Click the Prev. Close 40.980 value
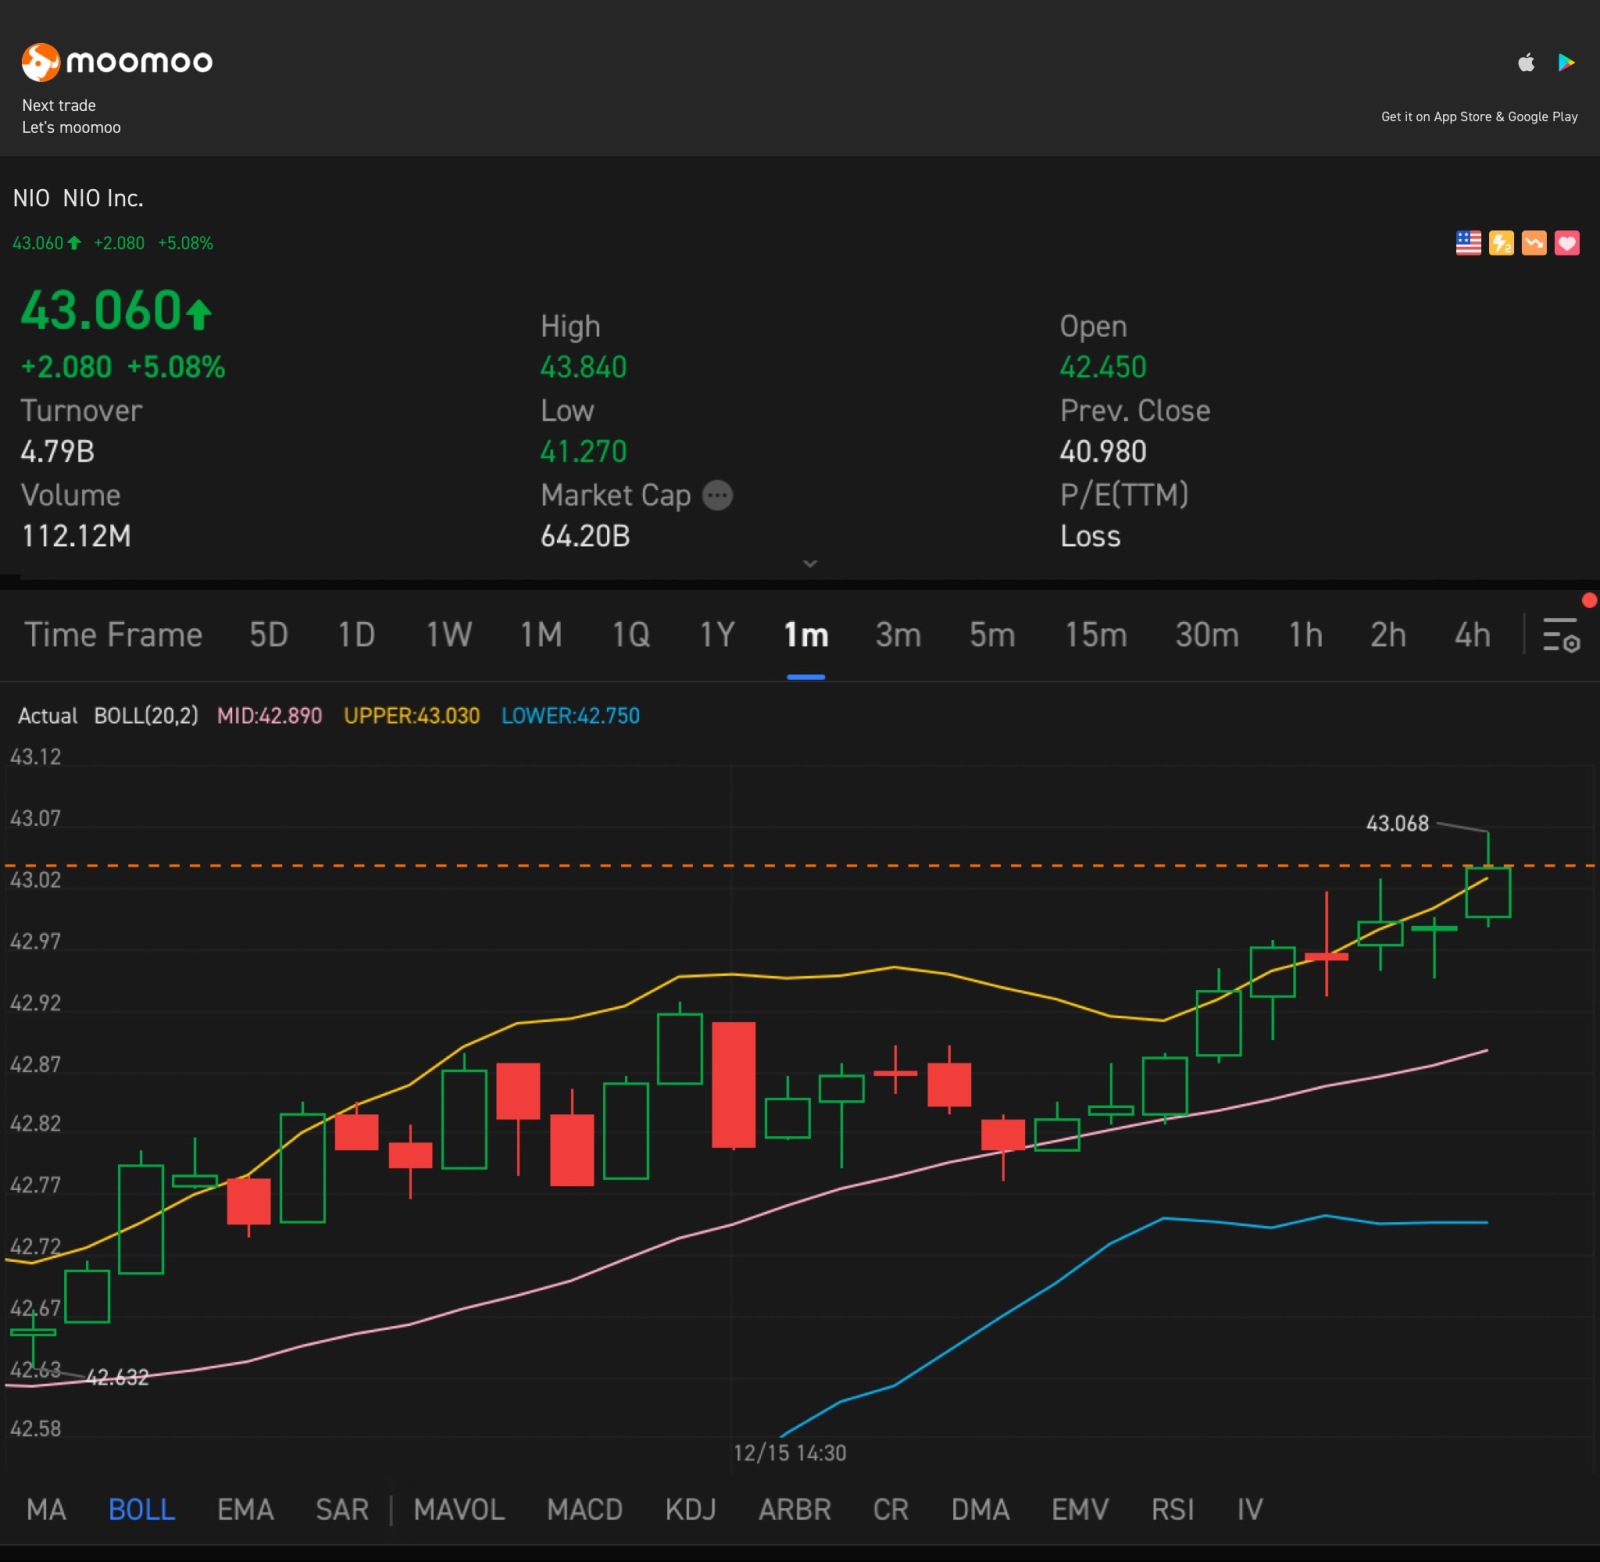This screenshot has width=1600, height=1562. pos(1103,452)
